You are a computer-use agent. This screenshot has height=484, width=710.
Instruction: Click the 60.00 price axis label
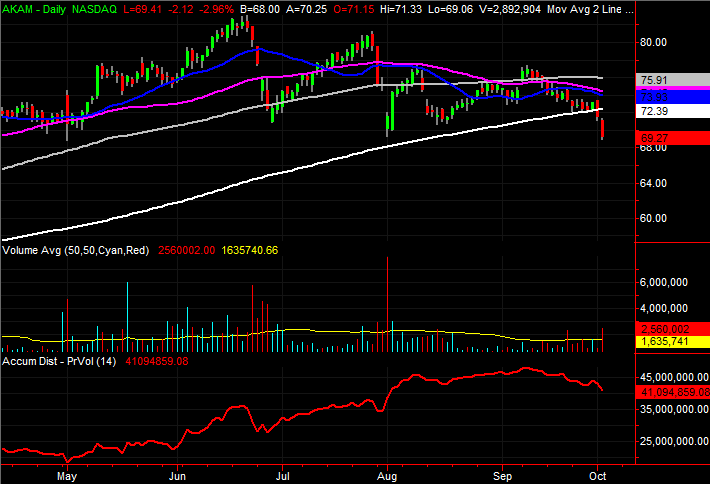coord(653,218)
